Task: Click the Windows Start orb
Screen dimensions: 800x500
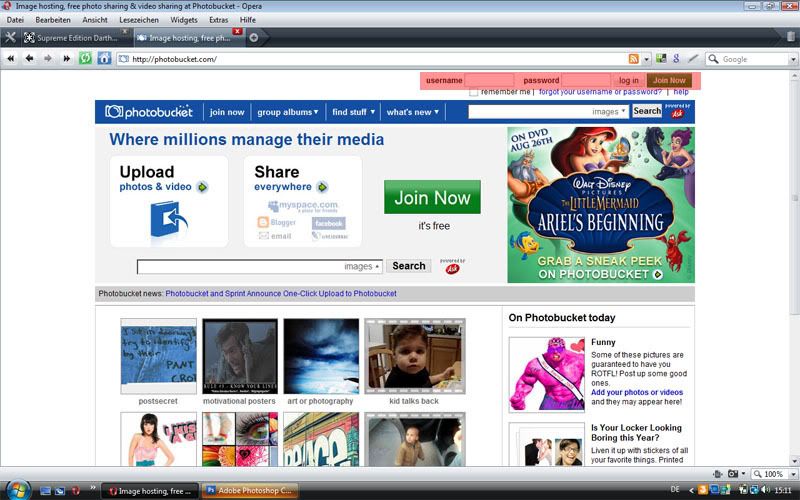Action: 18,490
